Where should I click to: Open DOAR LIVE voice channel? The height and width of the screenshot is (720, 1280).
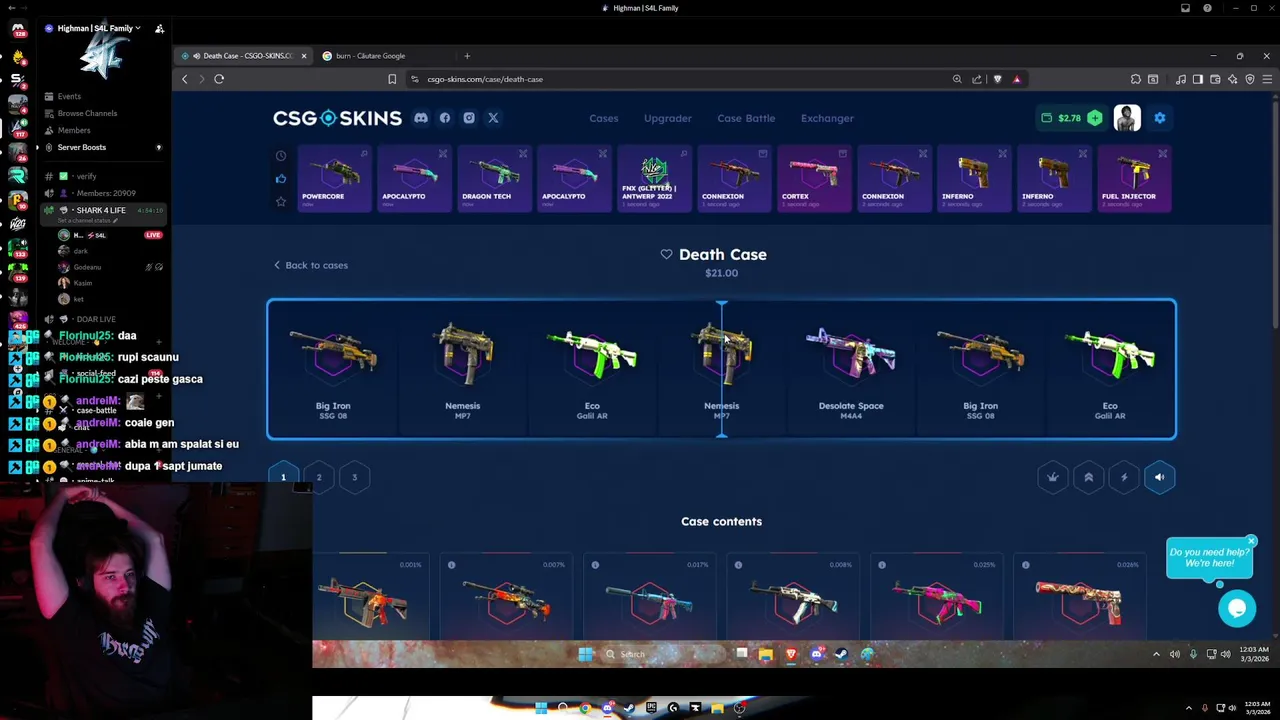tap(96, 319)
